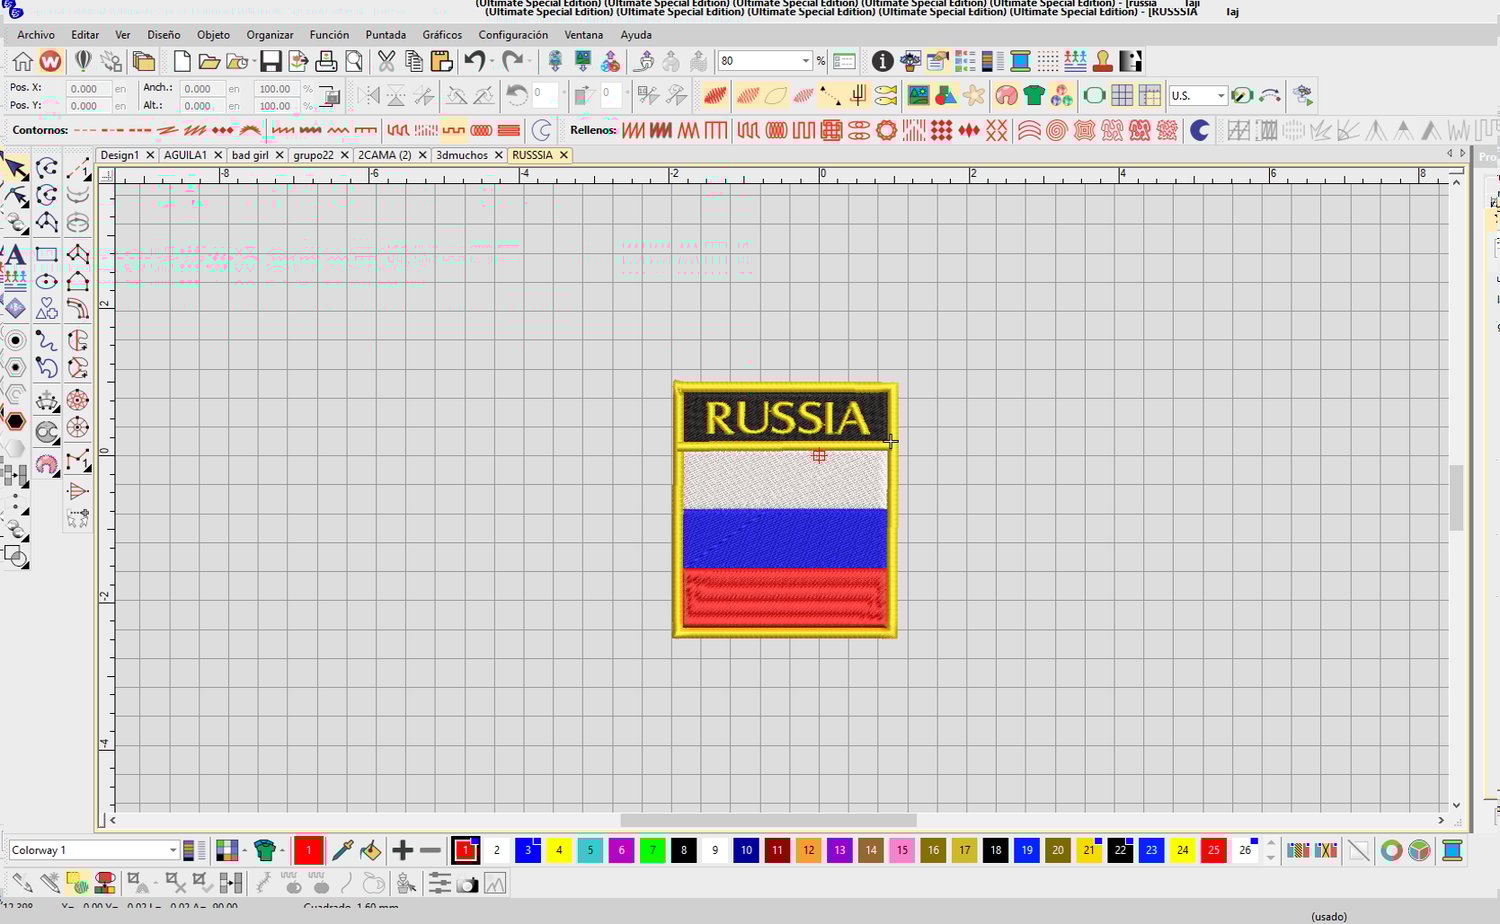Click the thread spool icon in top toolbar
Viewport: 1500px width, 924px height.
pos(1020,62)
